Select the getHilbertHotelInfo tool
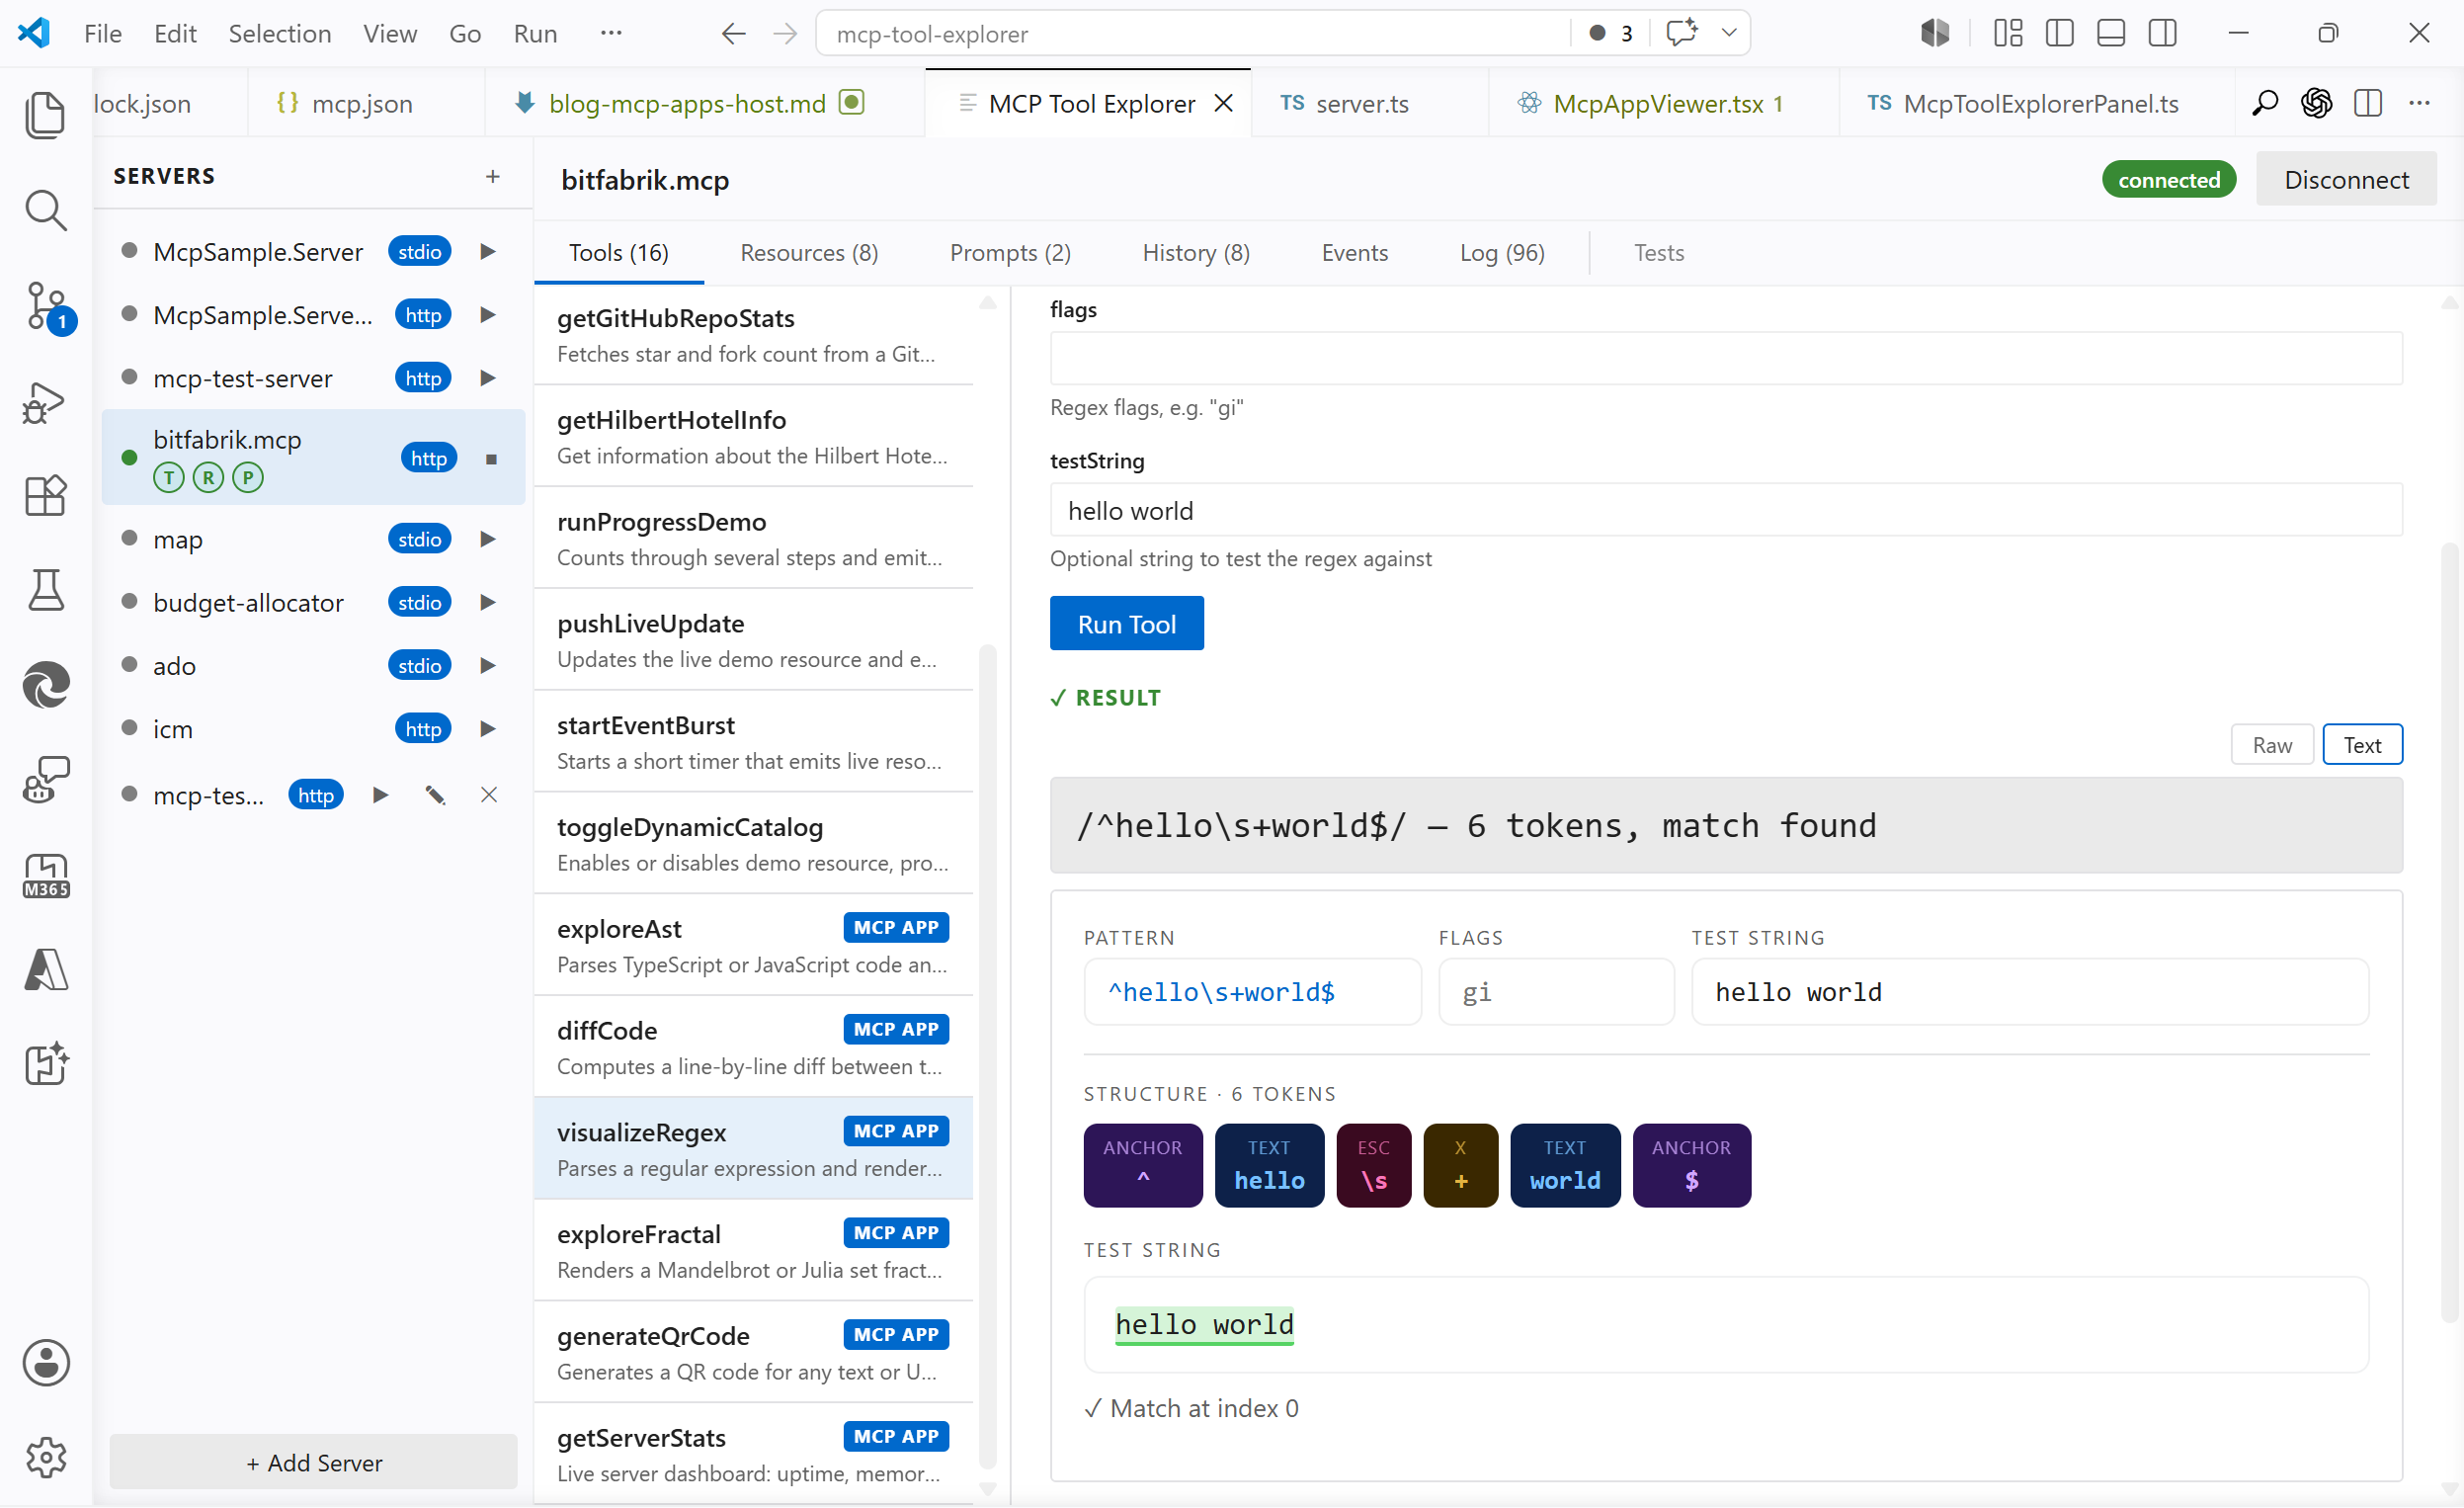The image size is (2464, 1508). point(753,437)
